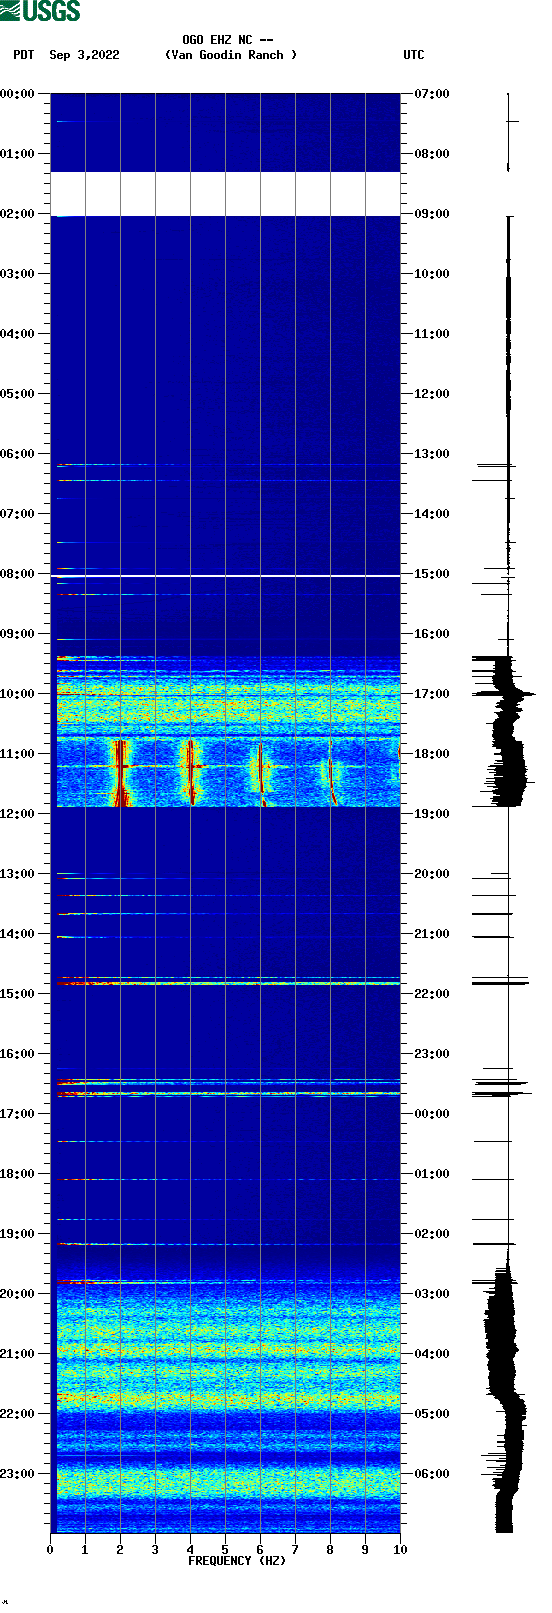Image resolution: width=552 pixels, height=1613 pixels.
Task: Click the 12:00 PDT time label
Action: [x=17, y=814]
